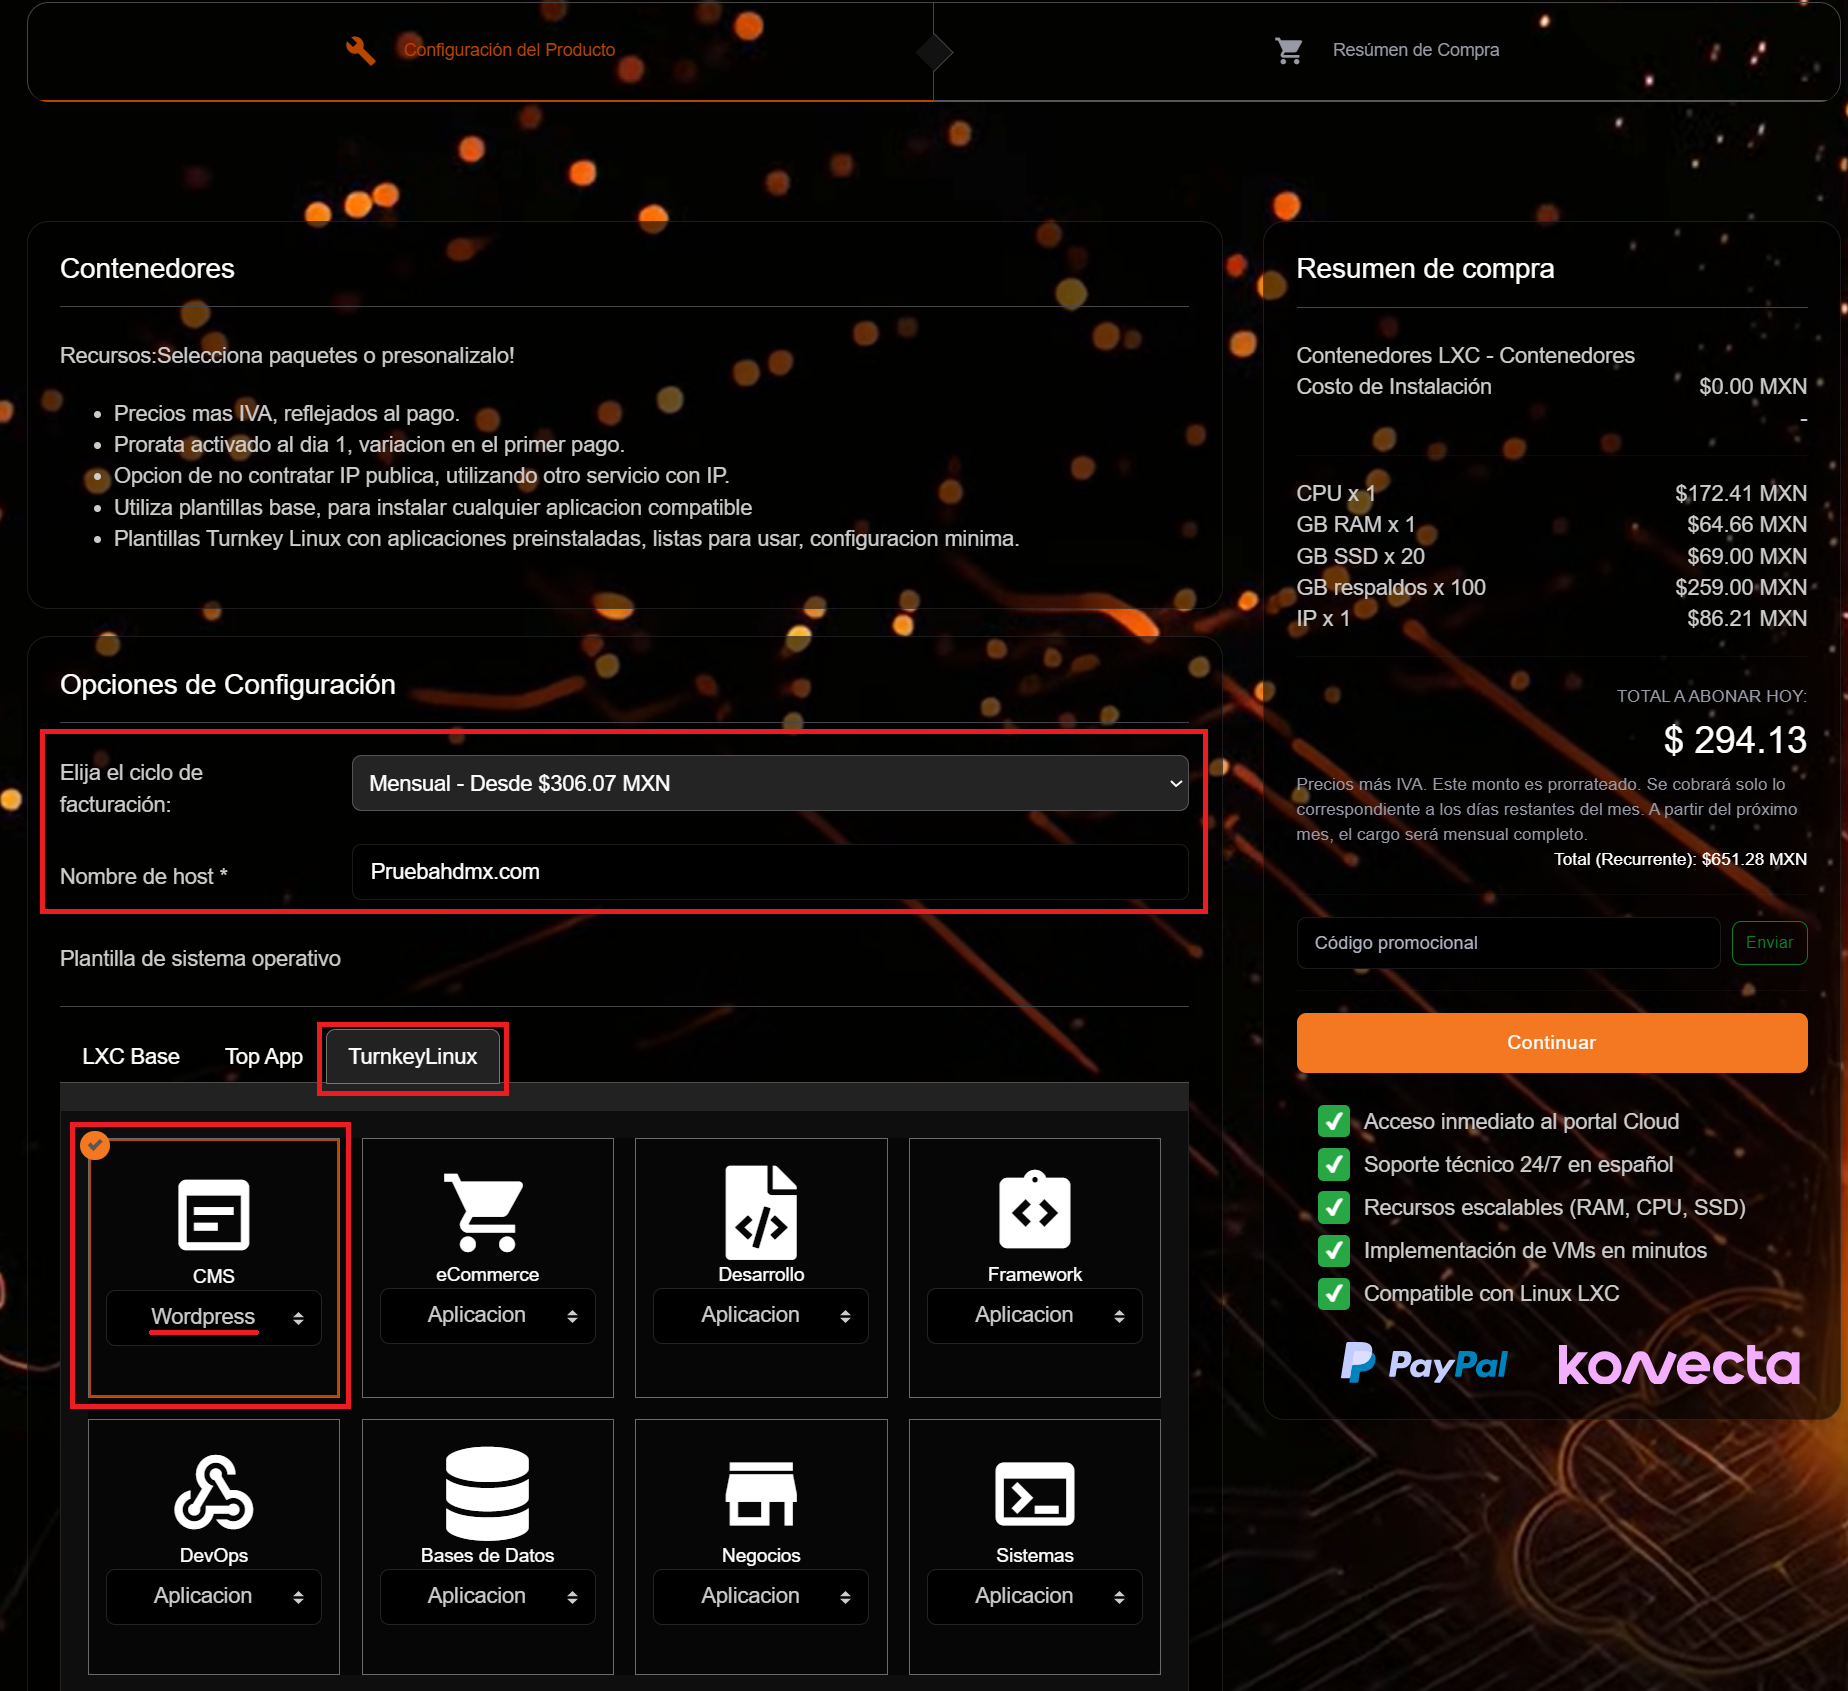Choose the Framework template icon

tap(1034, 1211)
